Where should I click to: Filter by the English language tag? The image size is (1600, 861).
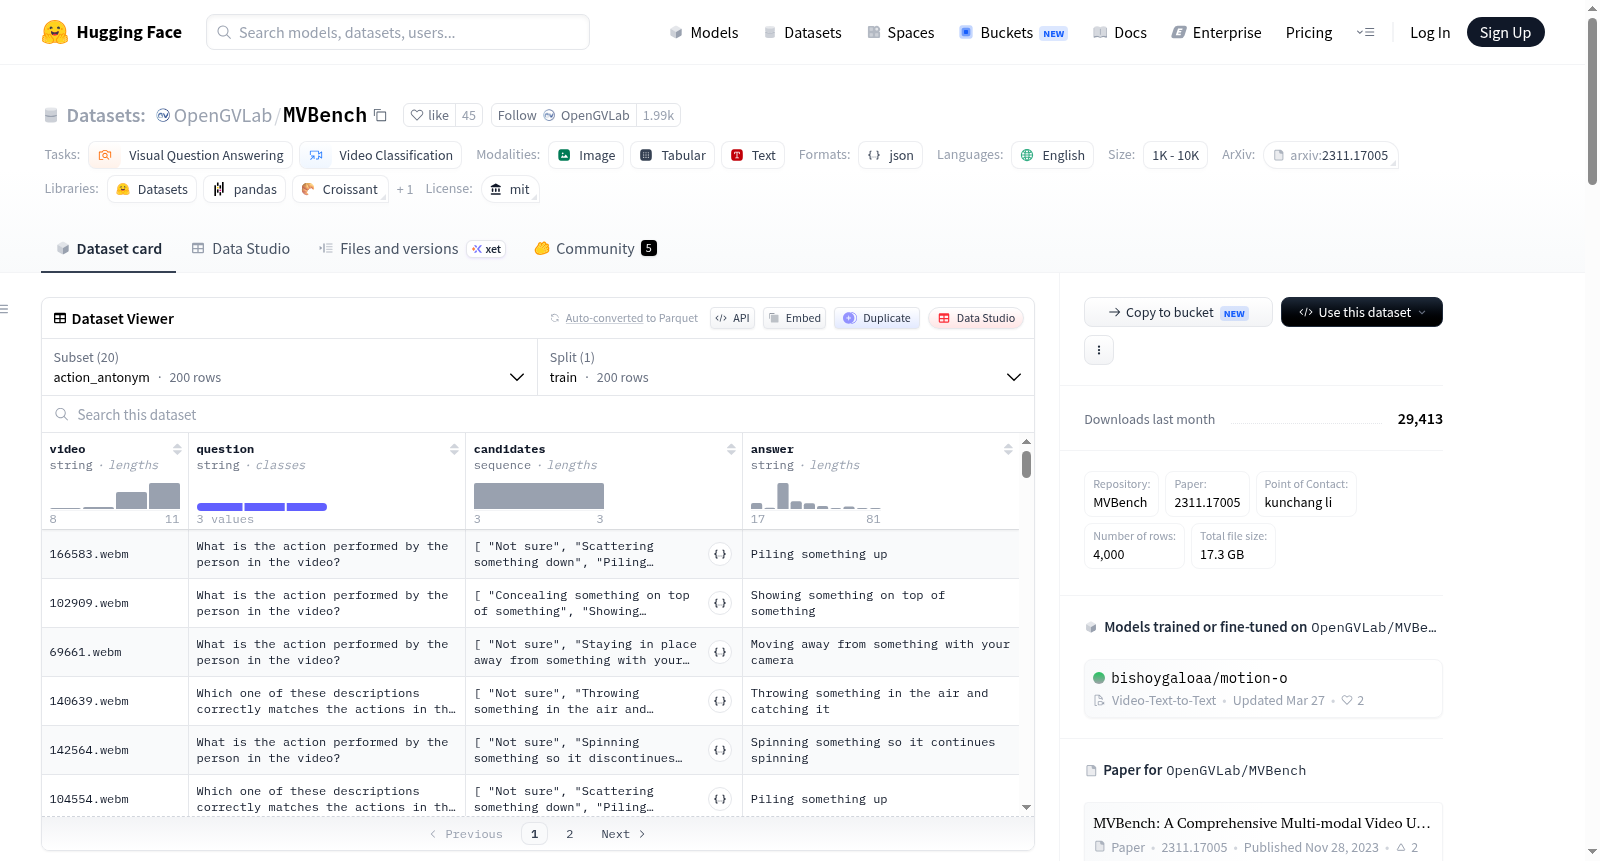click(1052, 155)
